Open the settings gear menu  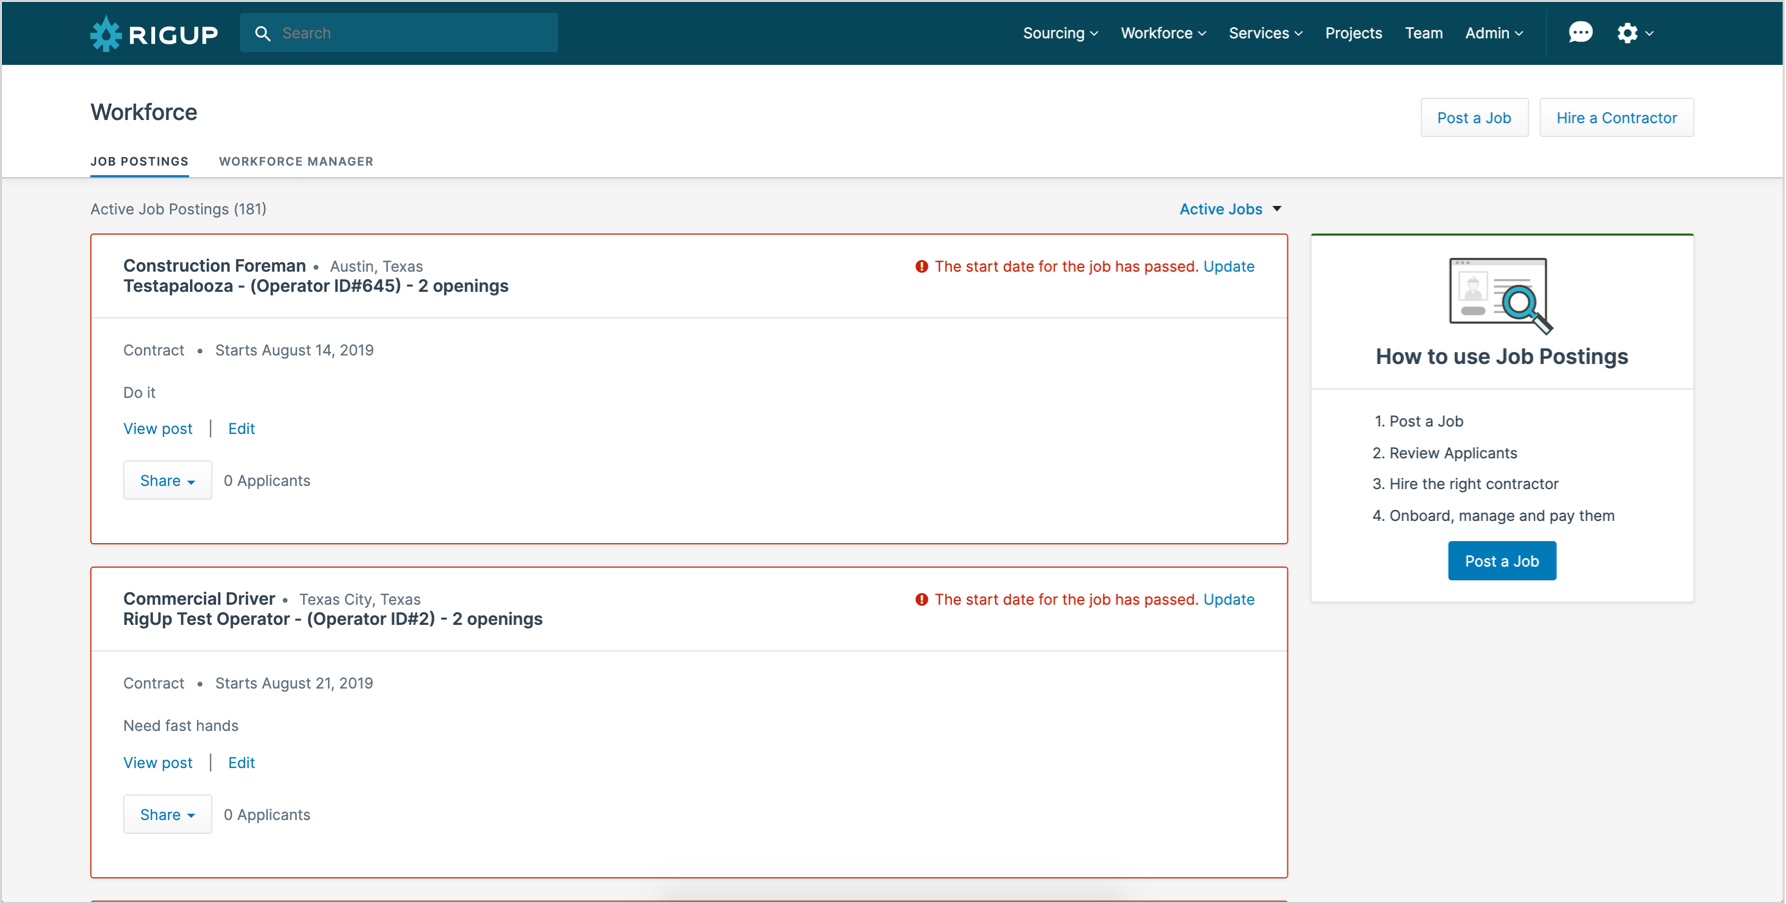(x=1635, y=33)
